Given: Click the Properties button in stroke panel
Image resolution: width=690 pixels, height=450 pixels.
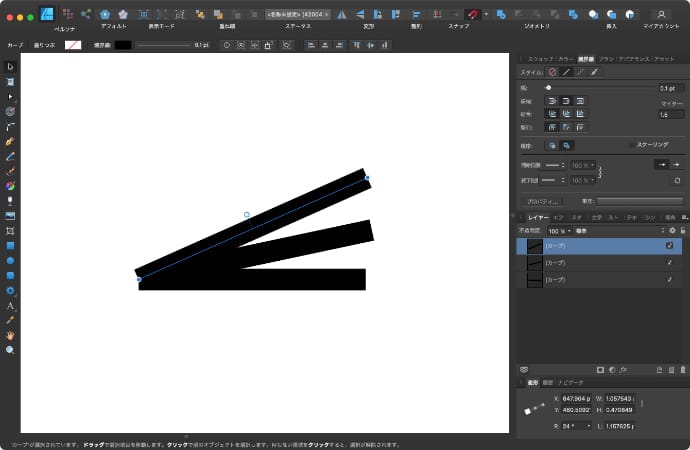Looking at the screenshot, I should coord(543,201).
